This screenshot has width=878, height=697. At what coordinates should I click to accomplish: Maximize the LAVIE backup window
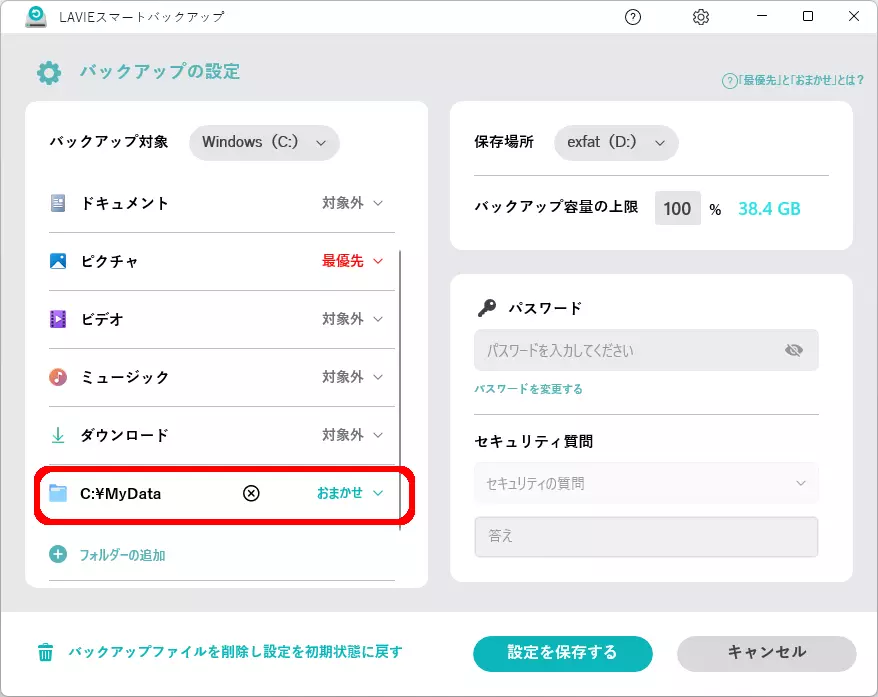tap(807, 16)
